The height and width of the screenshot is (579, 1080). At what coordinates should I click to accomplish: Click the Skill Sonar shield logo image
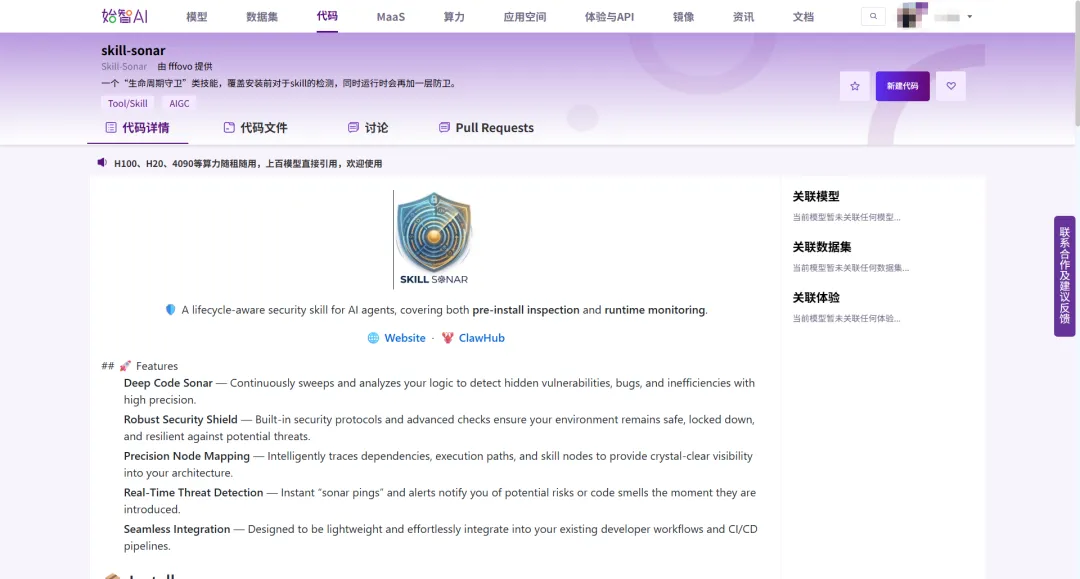click(434, 239)
